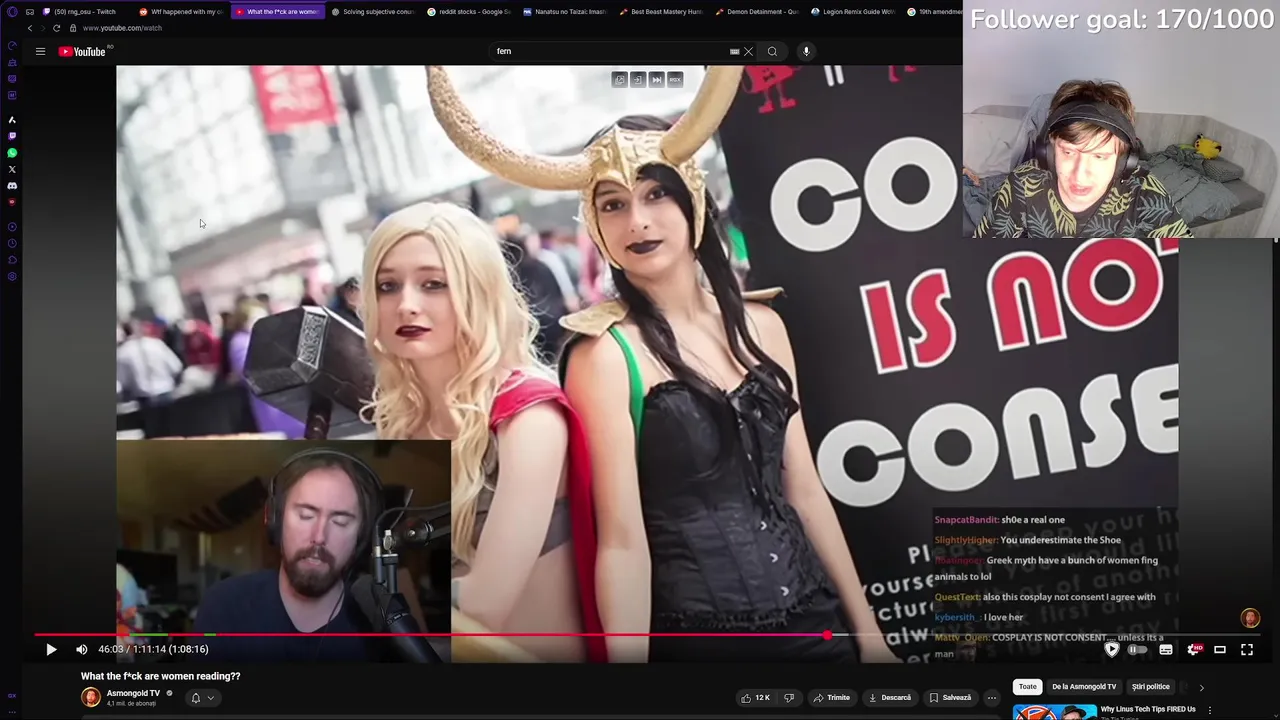The image size is (1280, 720).
Task: Open Discord in the sidebar
Action: (12, 185)
